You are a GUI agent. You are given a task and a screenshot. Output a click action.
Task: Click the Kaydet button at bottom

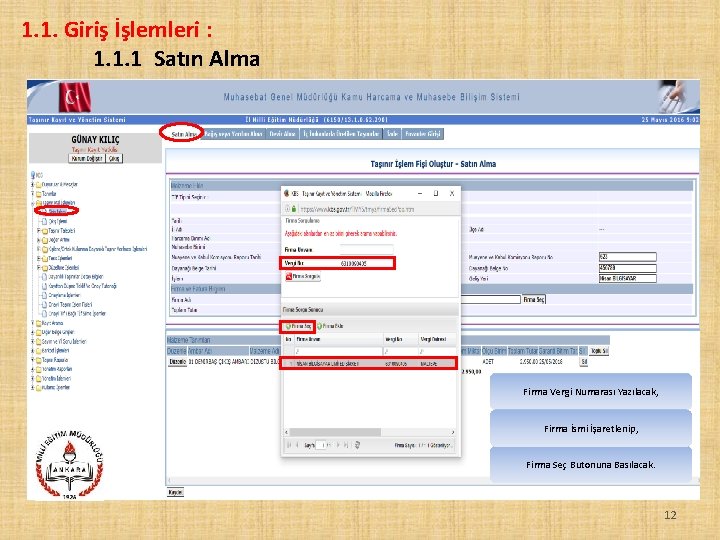coord(175,492)
